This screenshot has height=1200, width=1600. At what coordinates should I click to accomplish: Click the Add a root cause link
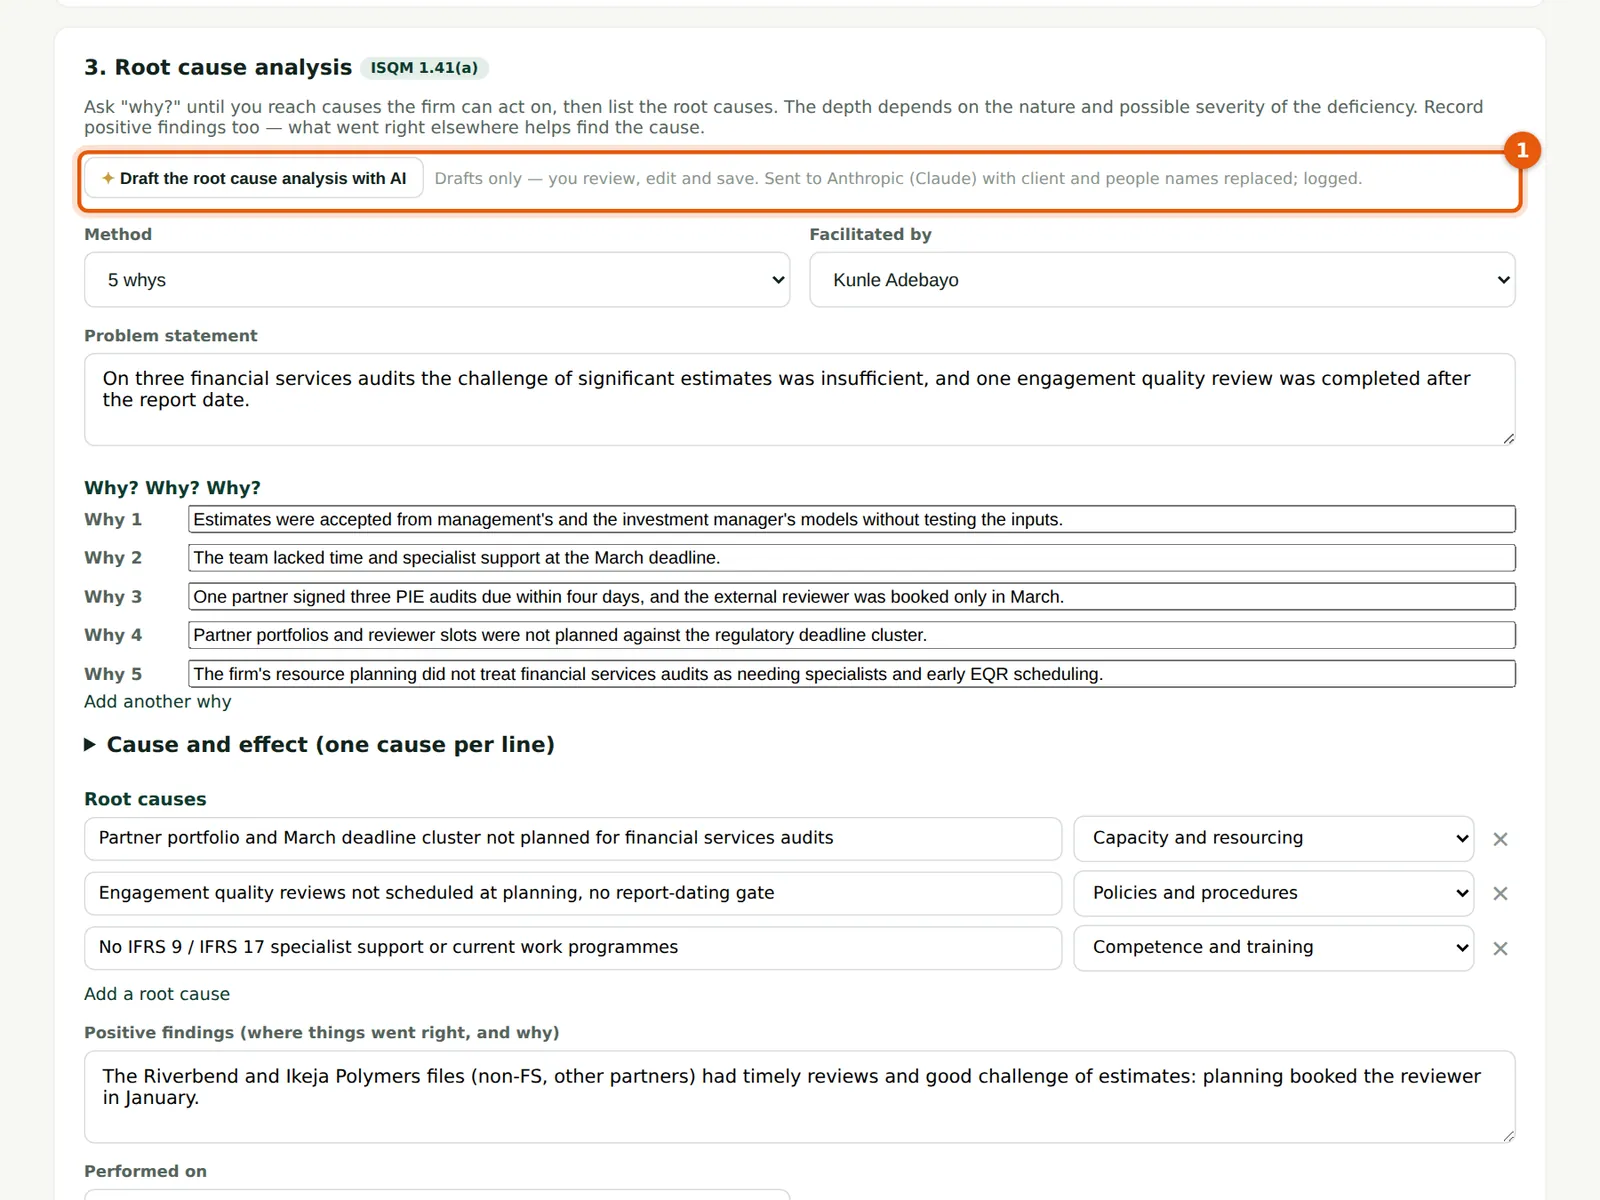157,994
